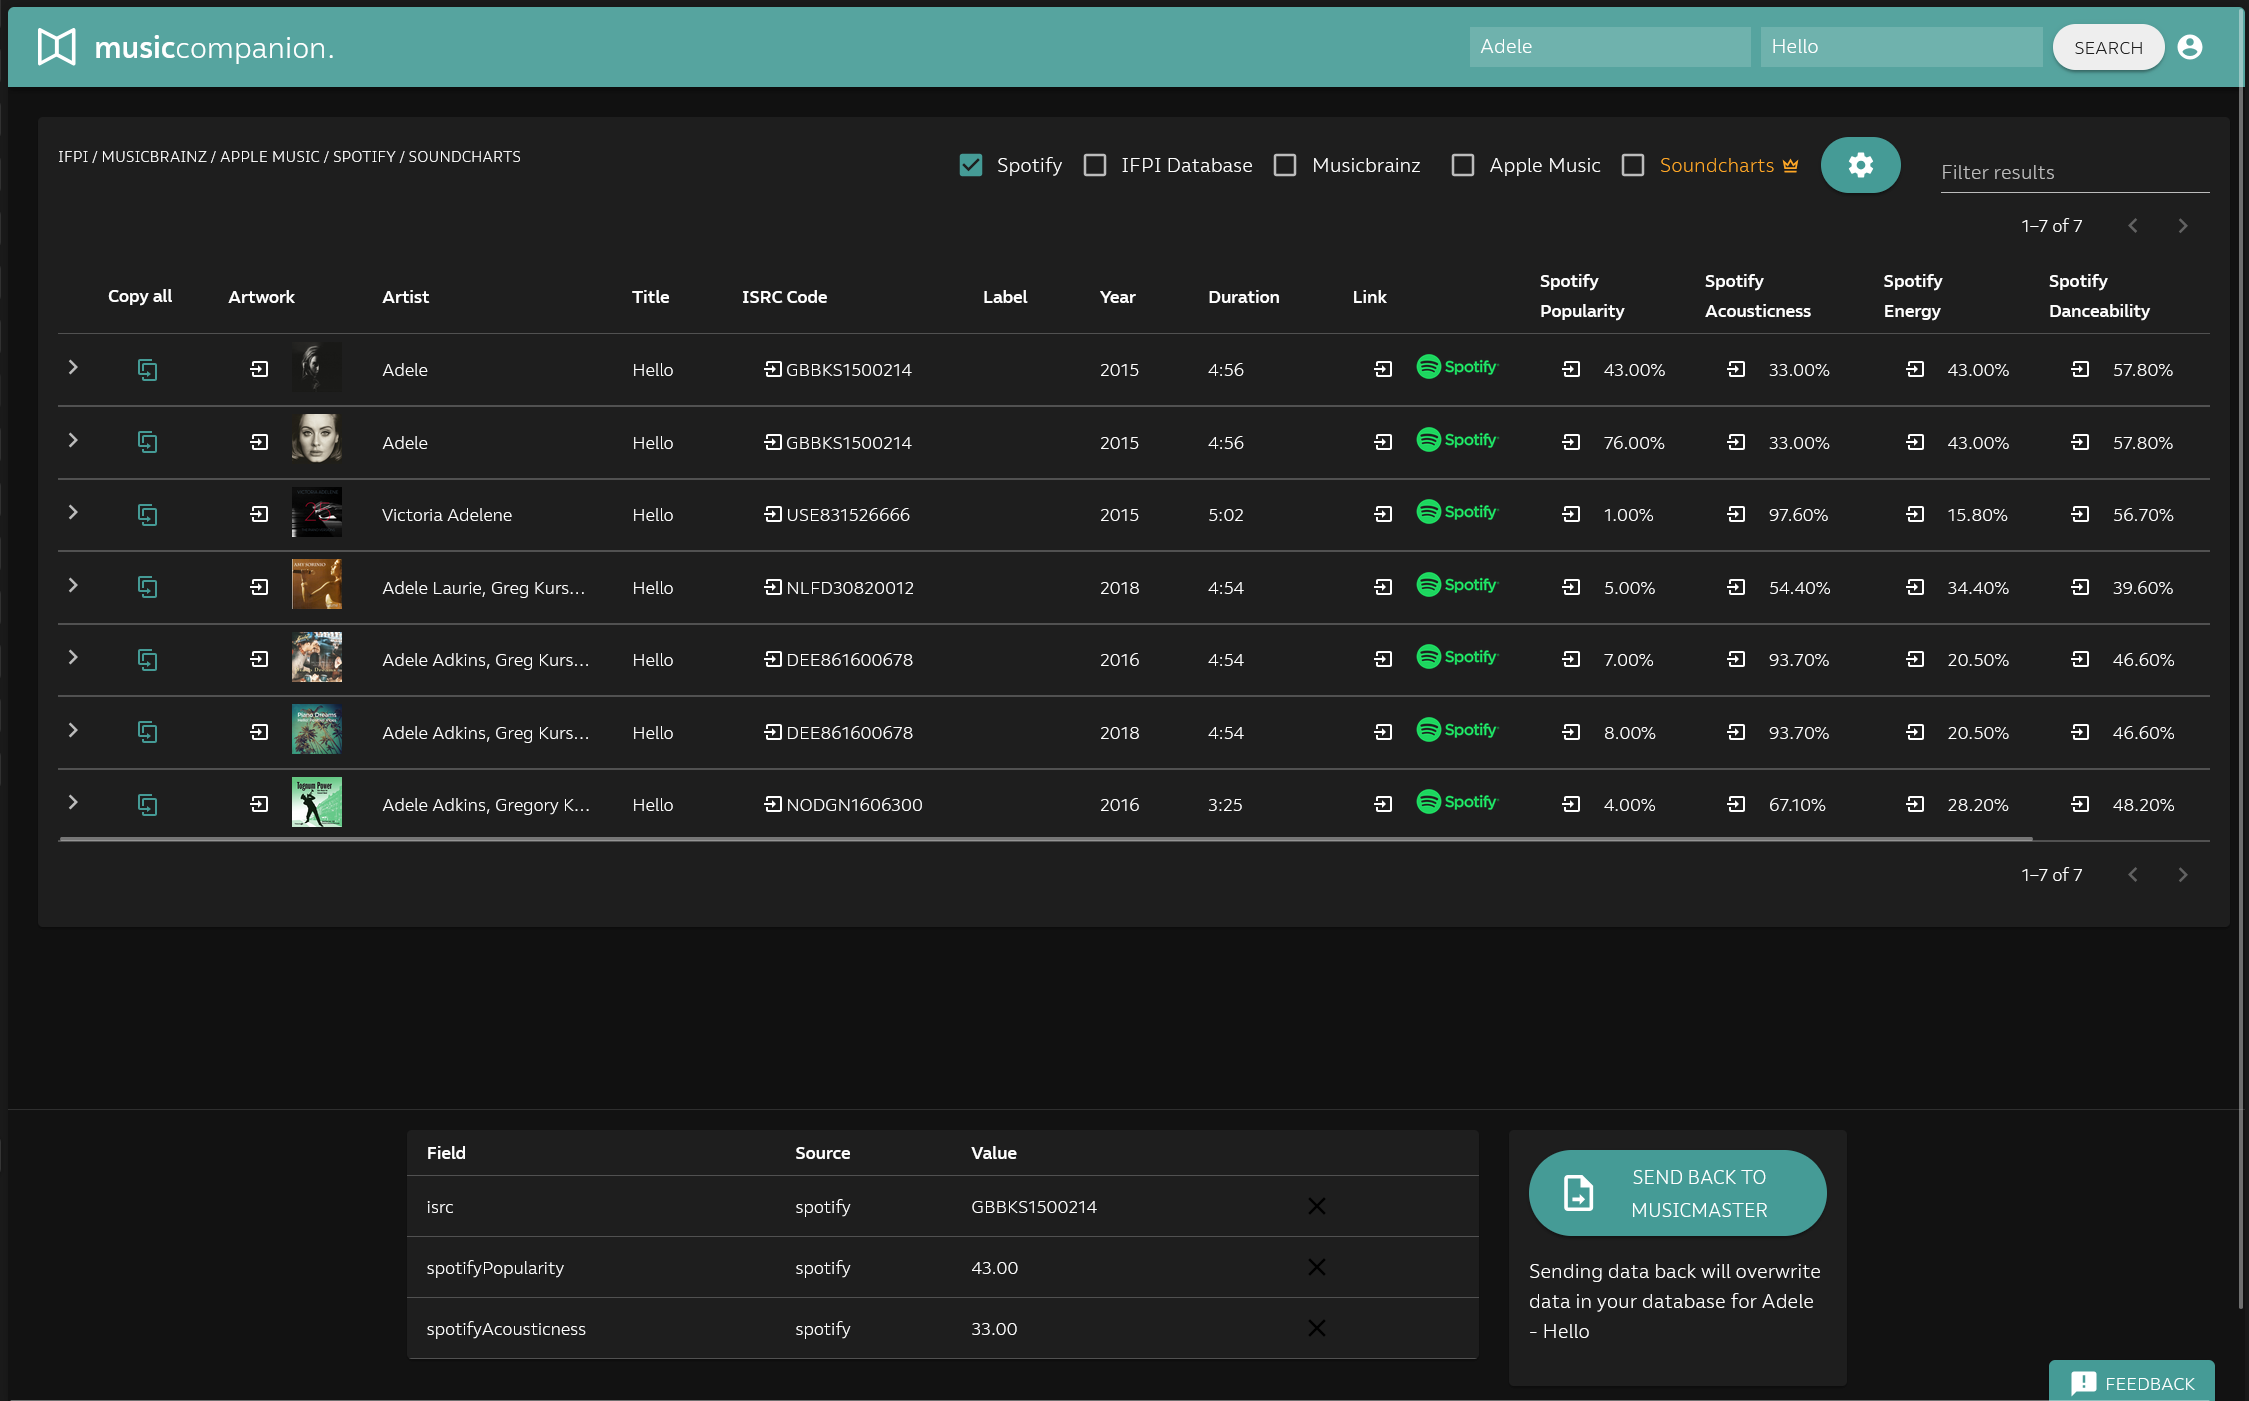Copy energy value 15.80%
The image size is (2249, 1401).
pyautogui.click(x=1915, y=514)
